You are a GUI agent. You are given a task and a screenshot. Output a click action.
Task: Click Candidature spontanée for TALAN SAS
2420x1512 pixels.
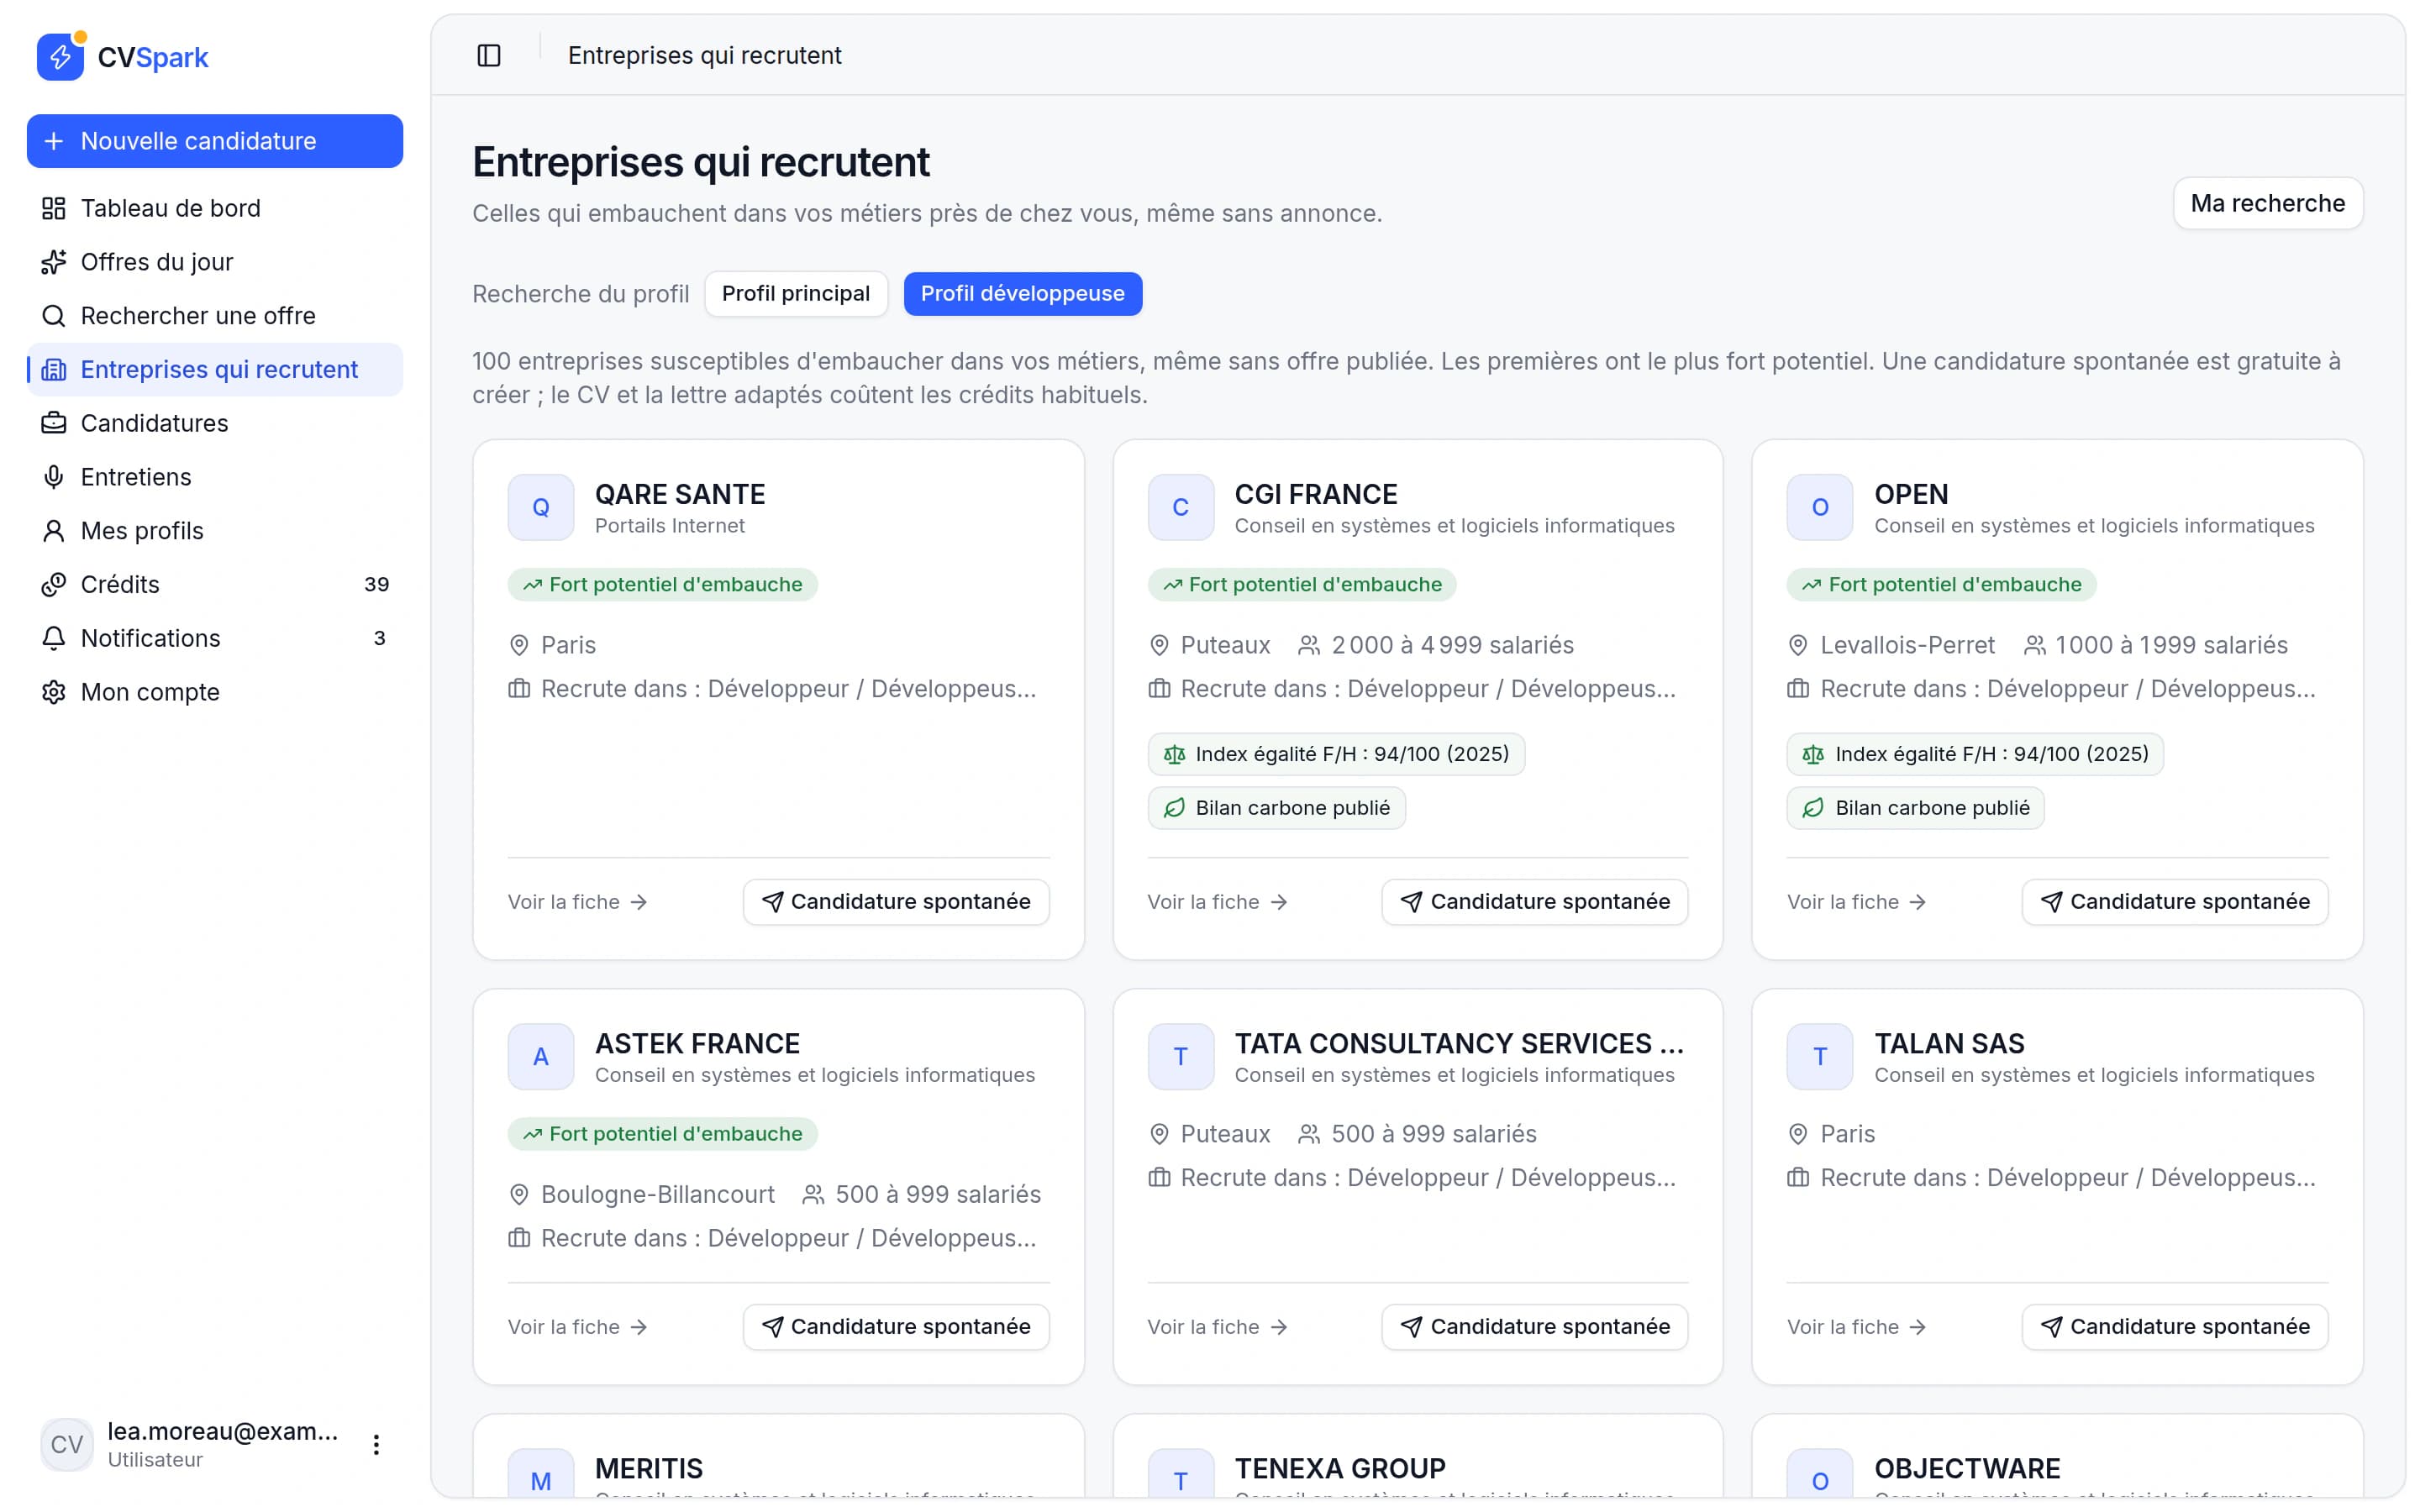(x=2175, y=1327)
